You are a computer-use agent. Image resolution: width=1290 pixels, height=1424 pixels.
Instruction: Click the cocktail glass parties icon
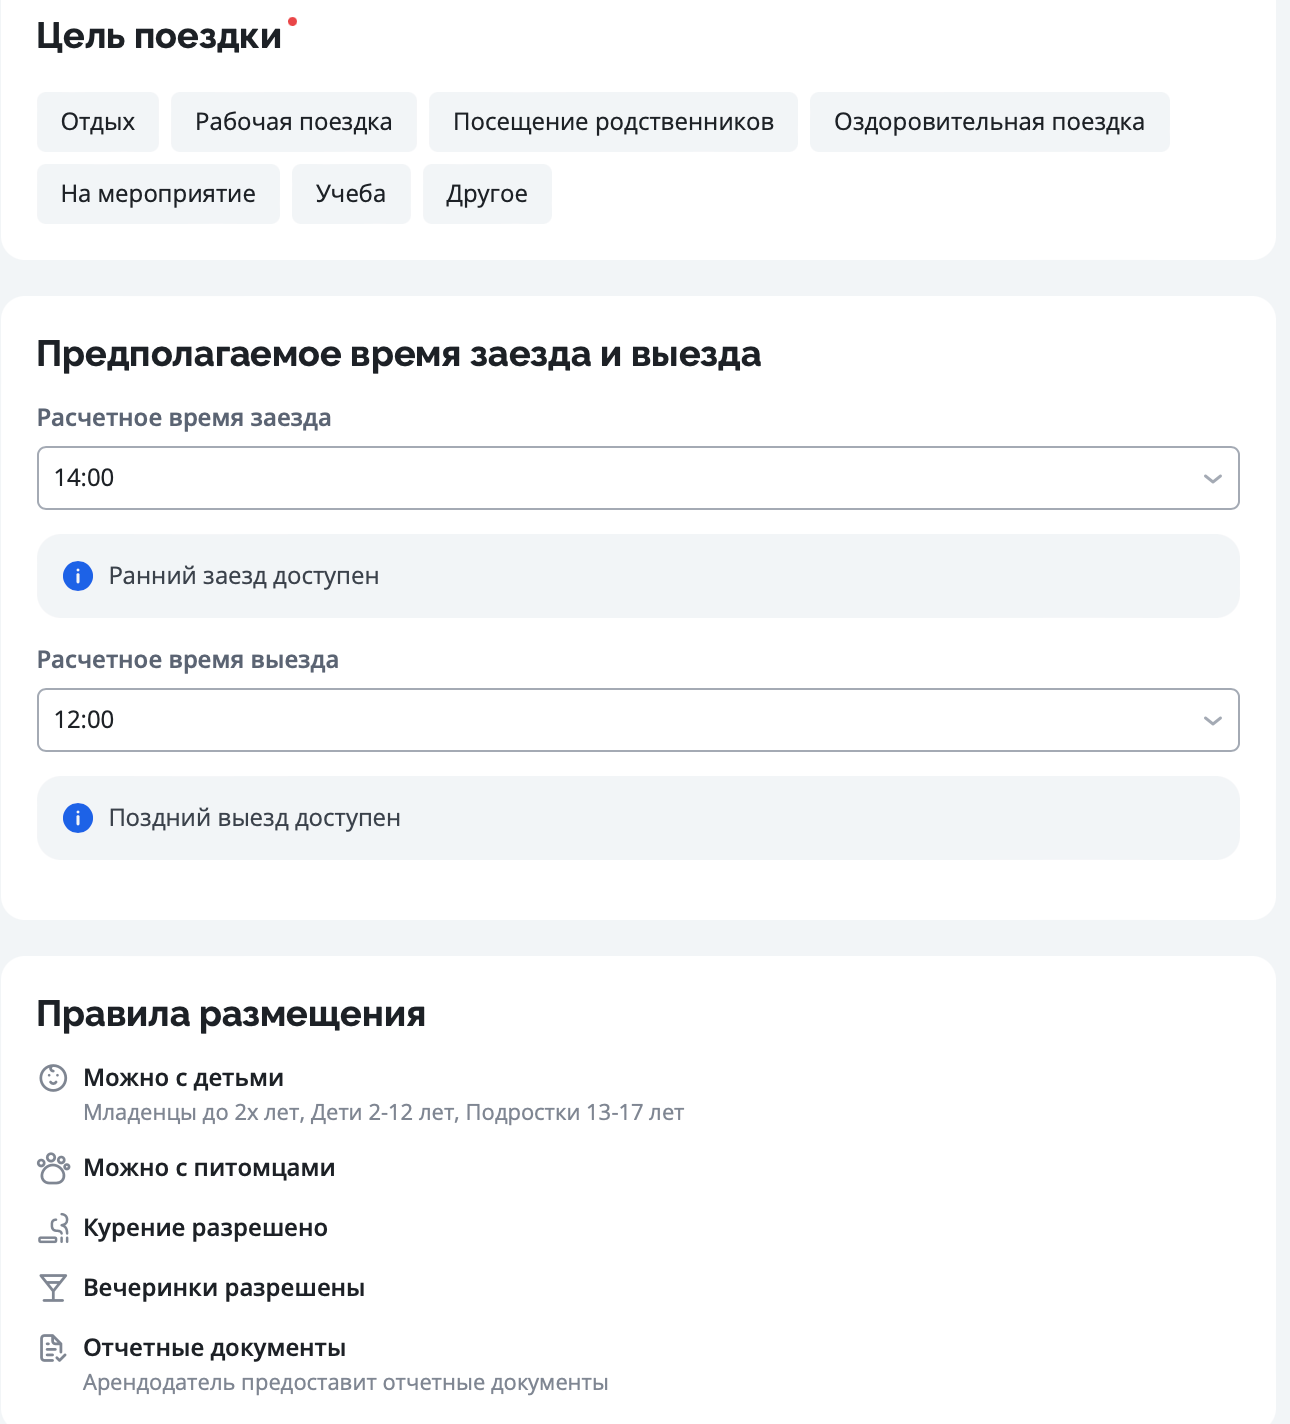53,1288
